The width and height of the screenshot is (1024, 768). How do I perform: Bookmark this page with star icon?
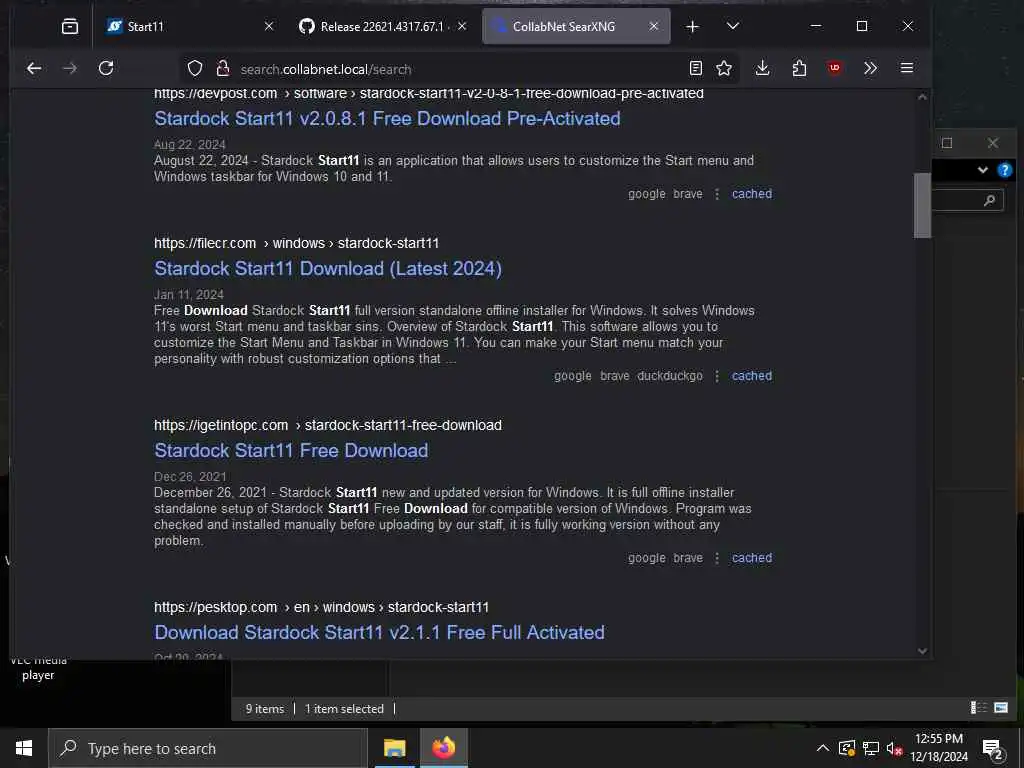point(724,68)
